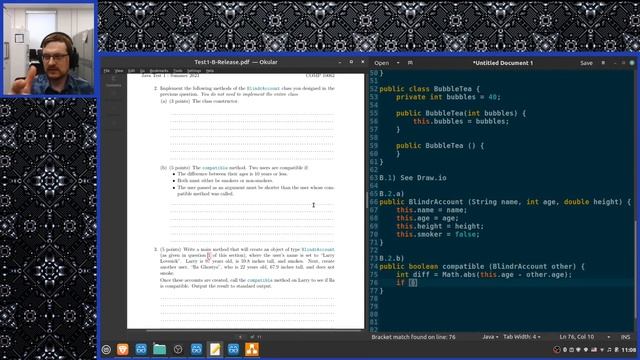Click the Ln 76, Col 10 status indicator
The image size is (640, 360).
point(577,337)
